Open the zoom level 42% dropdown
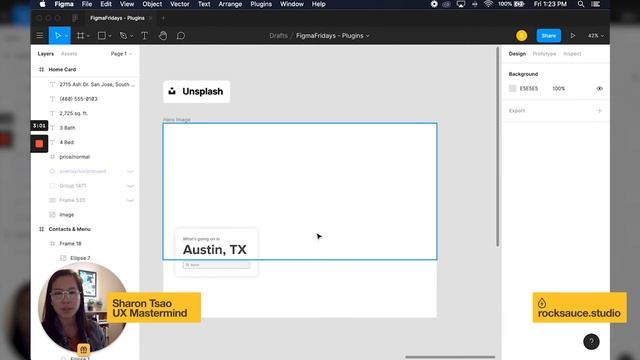 (x=596, y=36)
